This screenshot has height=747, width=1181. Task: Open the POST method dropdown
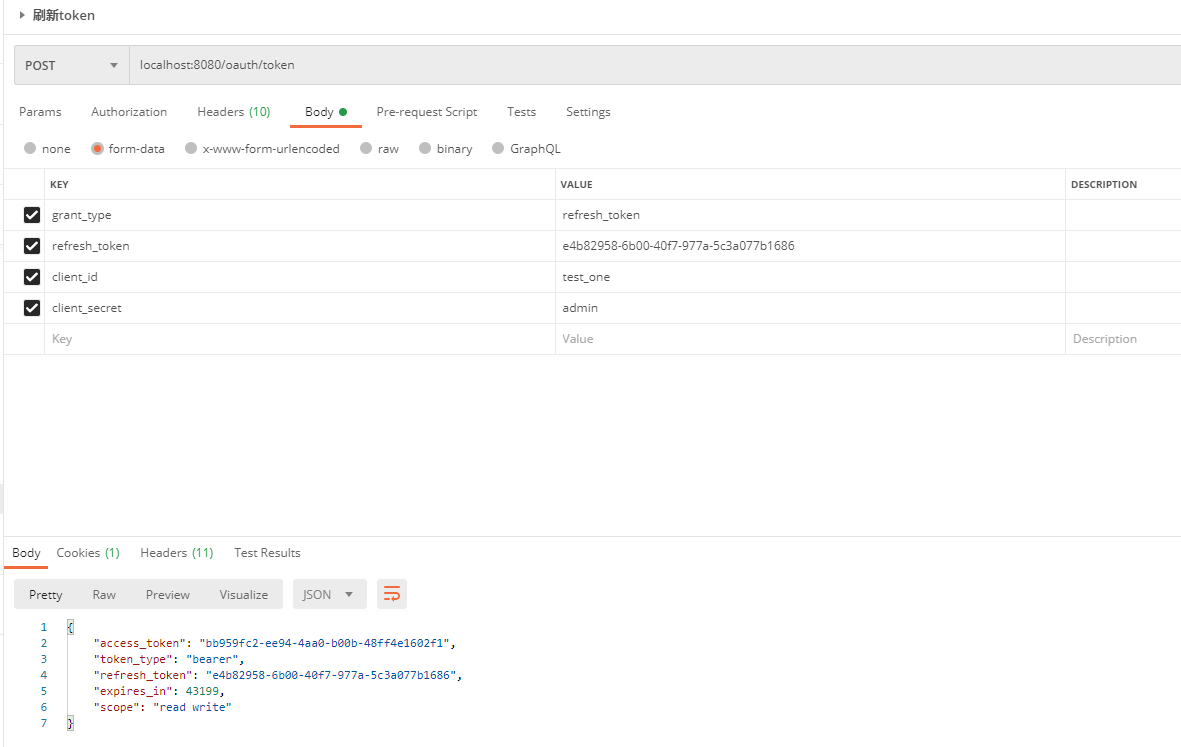coord(71,65)
